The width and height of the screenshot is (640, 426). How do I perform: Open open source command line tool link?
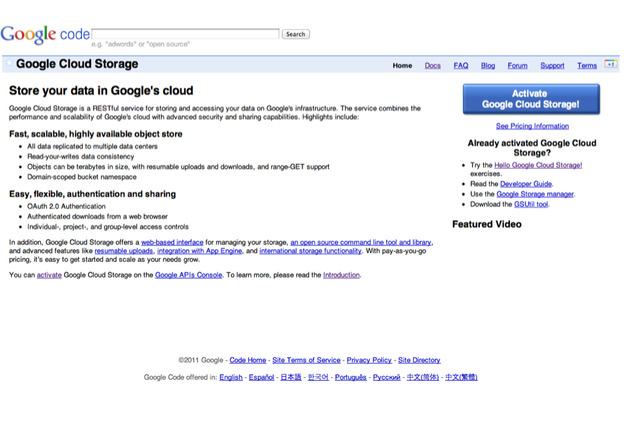[x=361, y=242]
